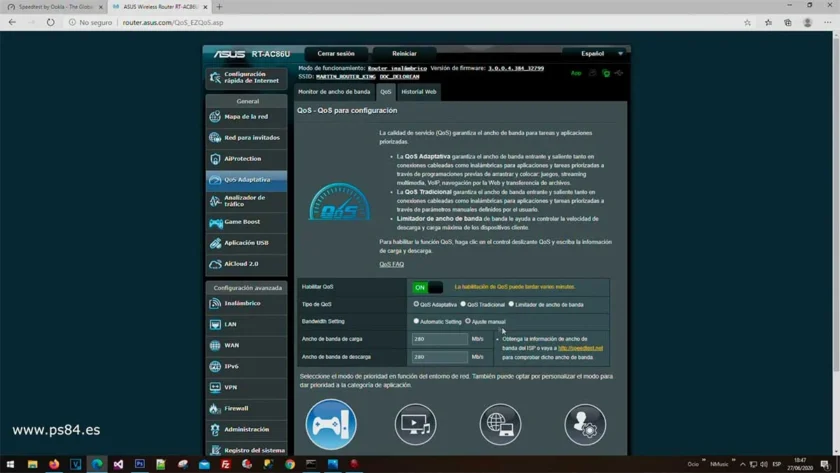
Task: Select Automatic Setting radio button
Action: tap(416, 321)
